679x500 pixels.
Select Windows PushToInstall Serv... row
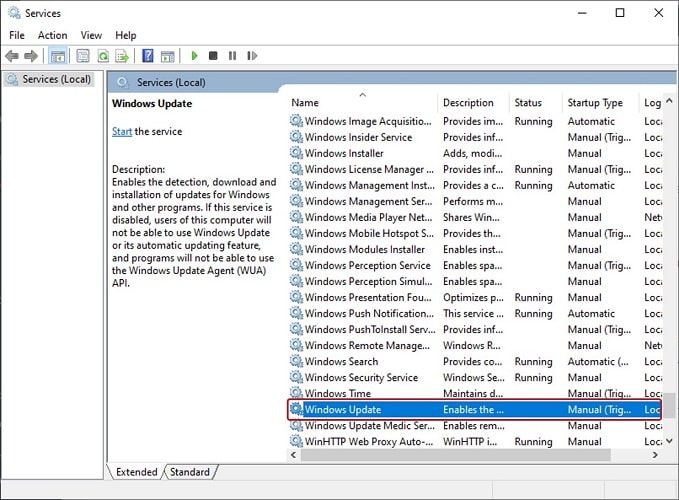(x=475, y=329)
